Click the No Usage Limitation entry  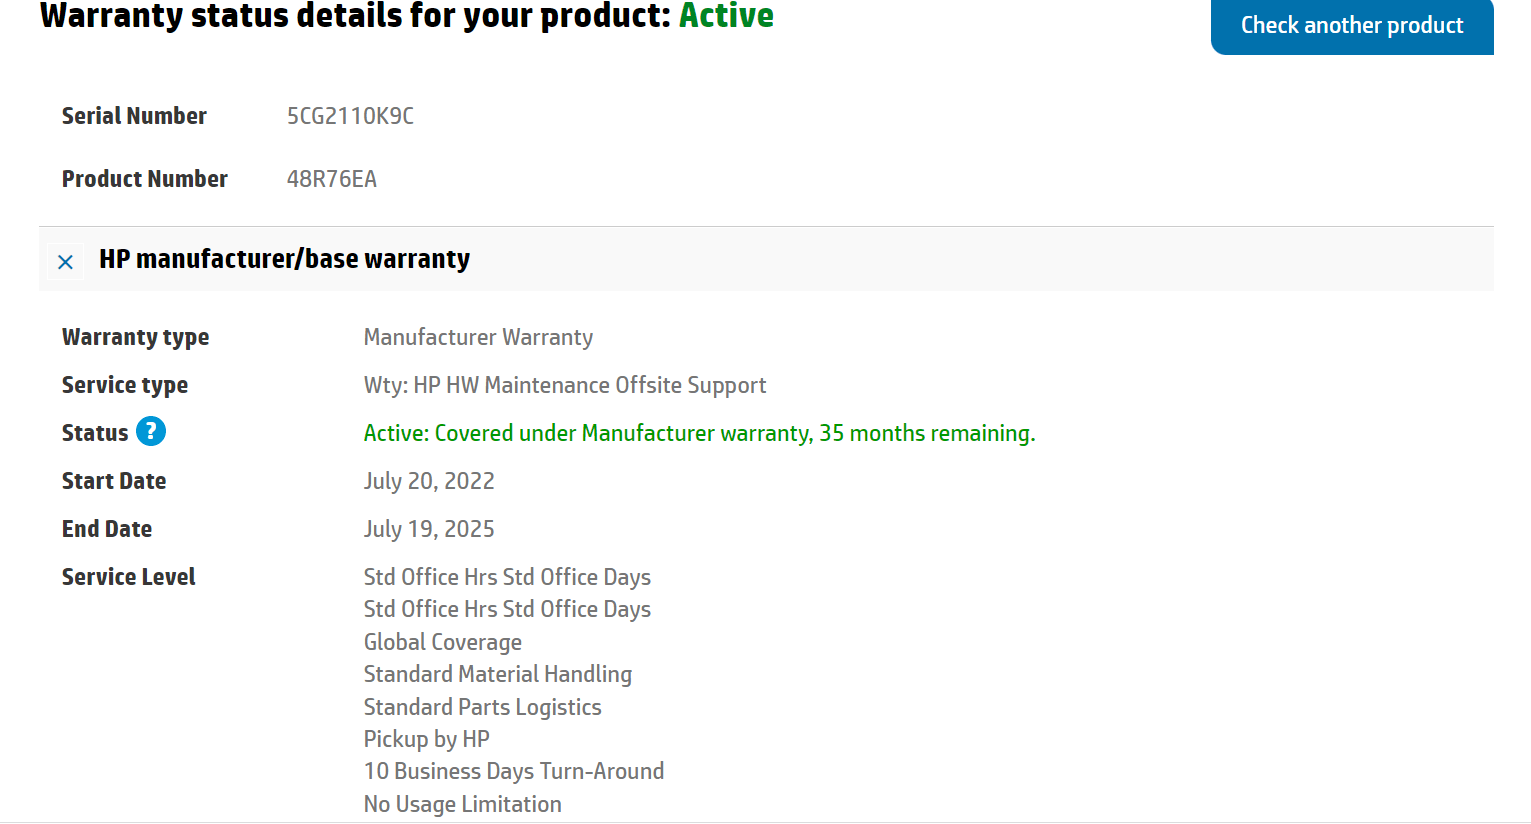click(463, 804)
